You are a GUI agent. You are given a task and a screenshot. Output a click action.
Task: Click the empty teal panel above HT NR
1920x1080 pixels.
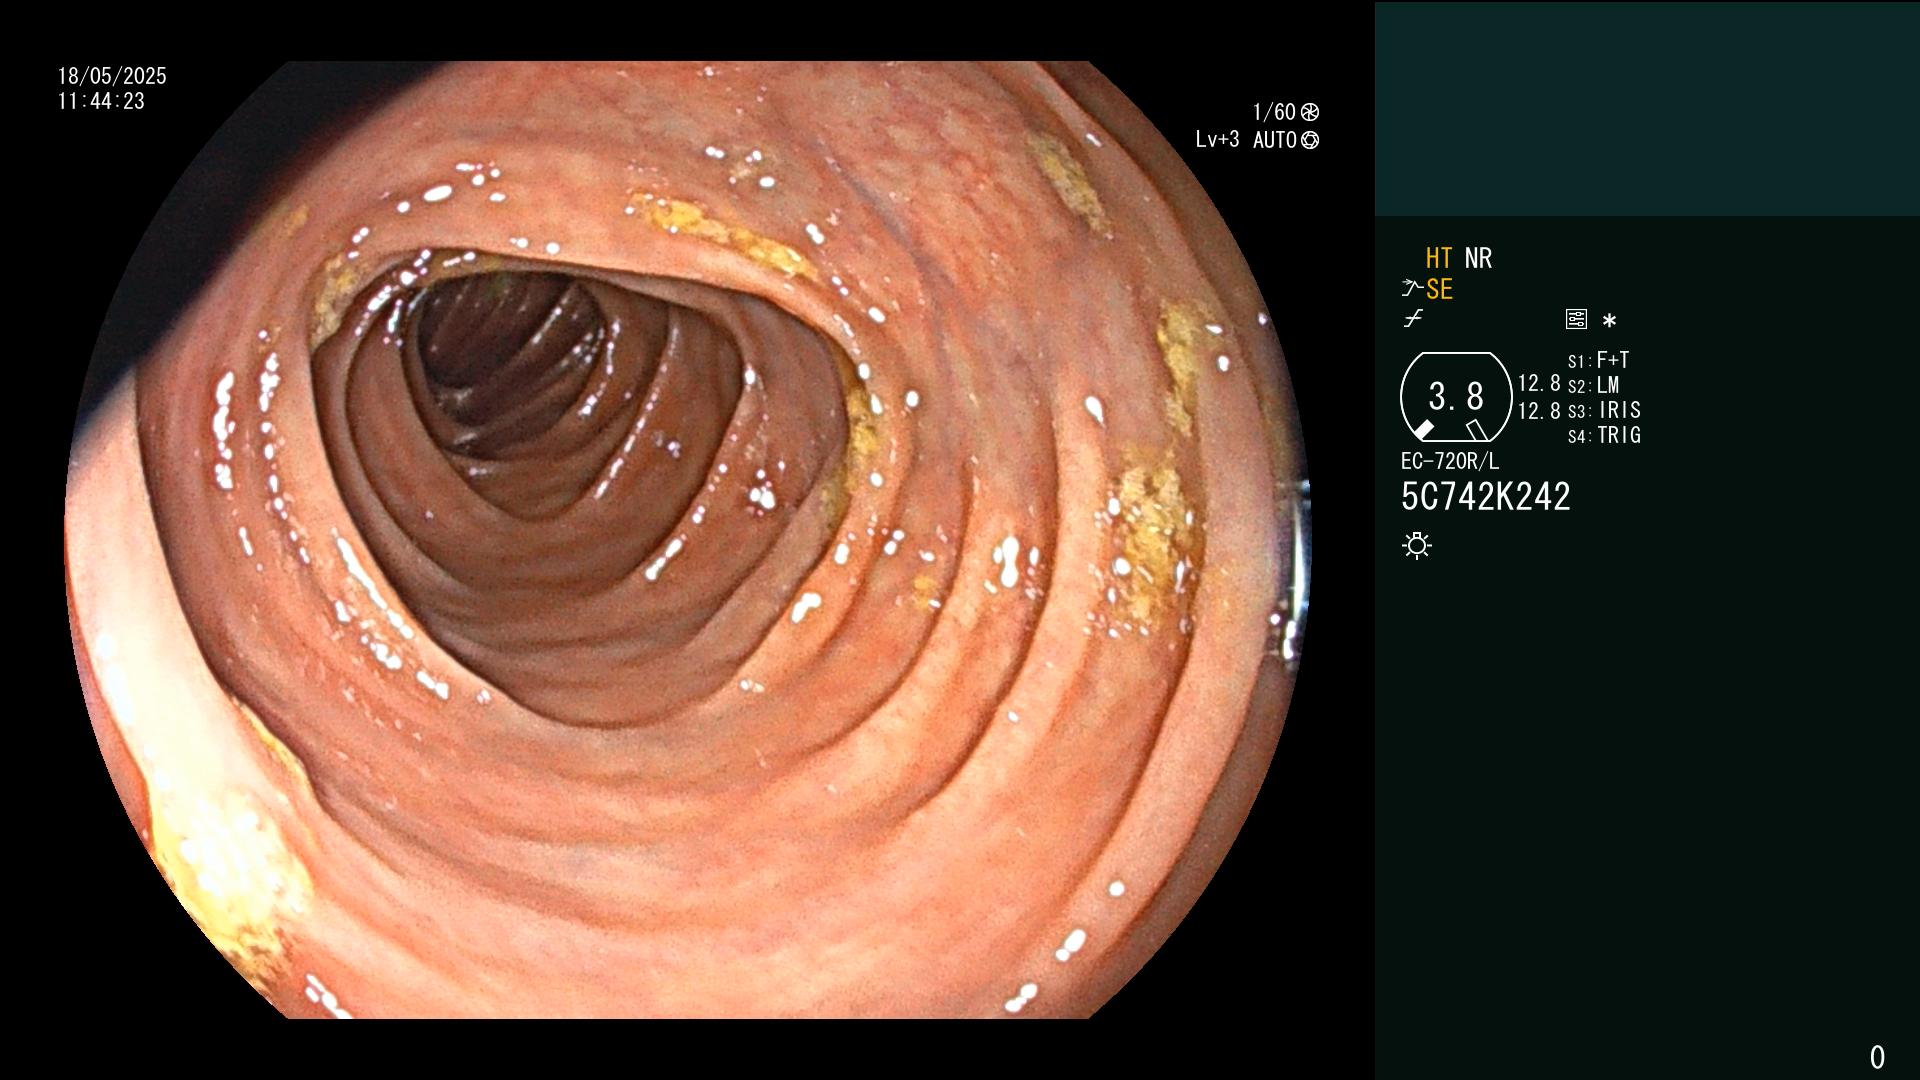(1647, 108)
